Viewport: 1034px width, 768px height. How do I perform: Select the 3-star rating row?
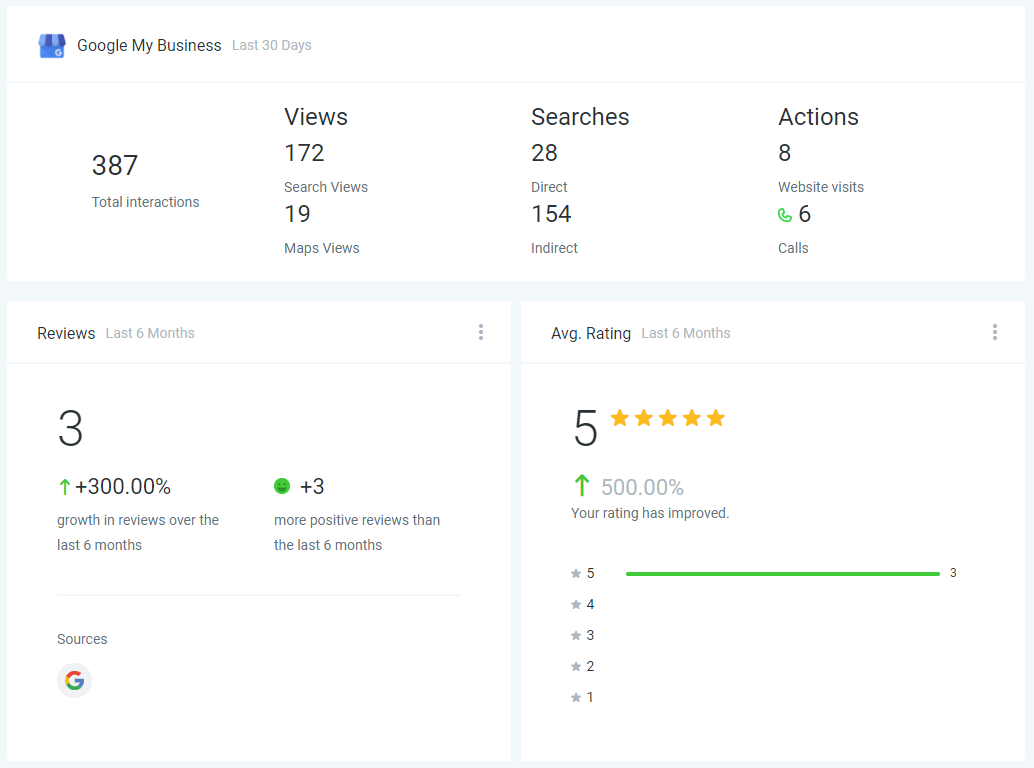coord(583,636)
